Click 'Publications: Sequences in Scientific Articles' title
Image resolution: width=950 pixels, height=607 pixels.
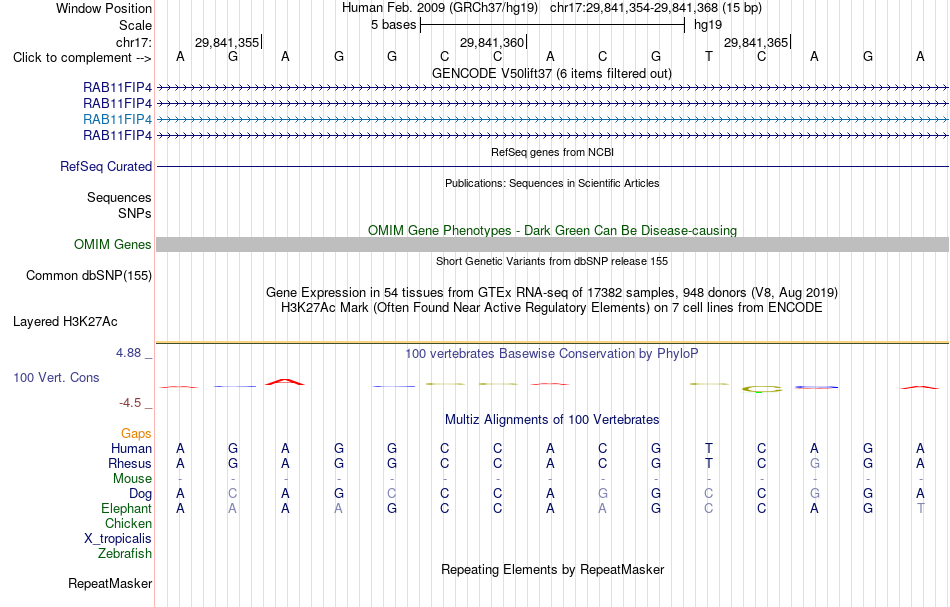coord(552,184)
